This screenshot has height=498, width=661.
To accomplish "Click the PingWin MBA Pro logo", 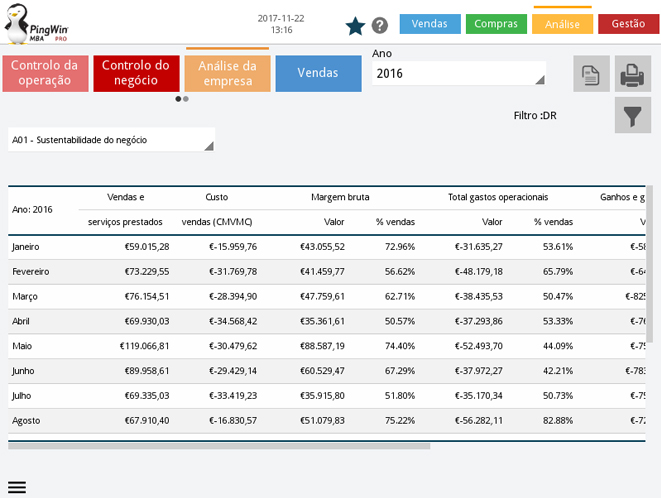I will tap(35, 24).
